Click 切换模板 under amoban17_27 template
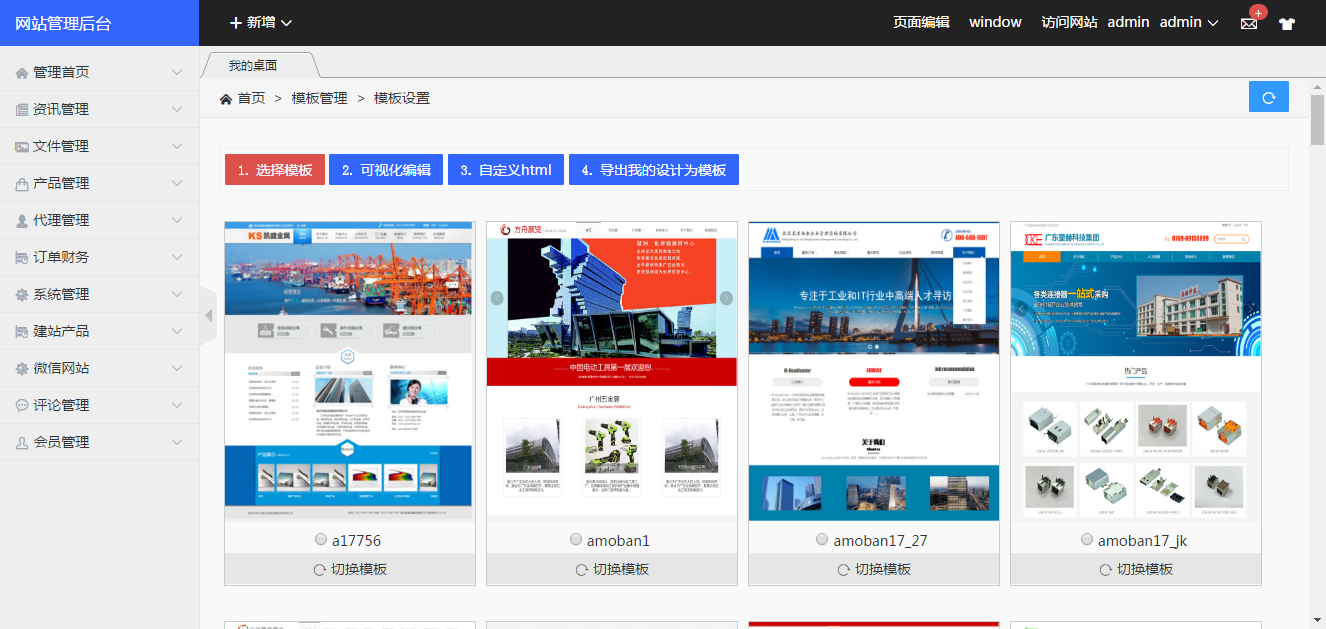The image size is (1326, 629). 873,569
